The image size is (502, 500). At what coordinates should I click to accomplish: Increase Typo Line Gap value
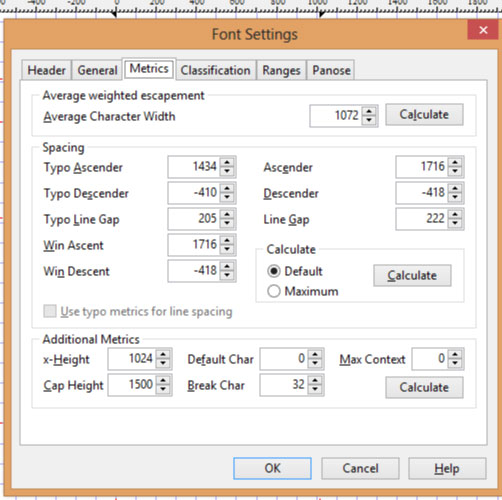tap(227, 214)
